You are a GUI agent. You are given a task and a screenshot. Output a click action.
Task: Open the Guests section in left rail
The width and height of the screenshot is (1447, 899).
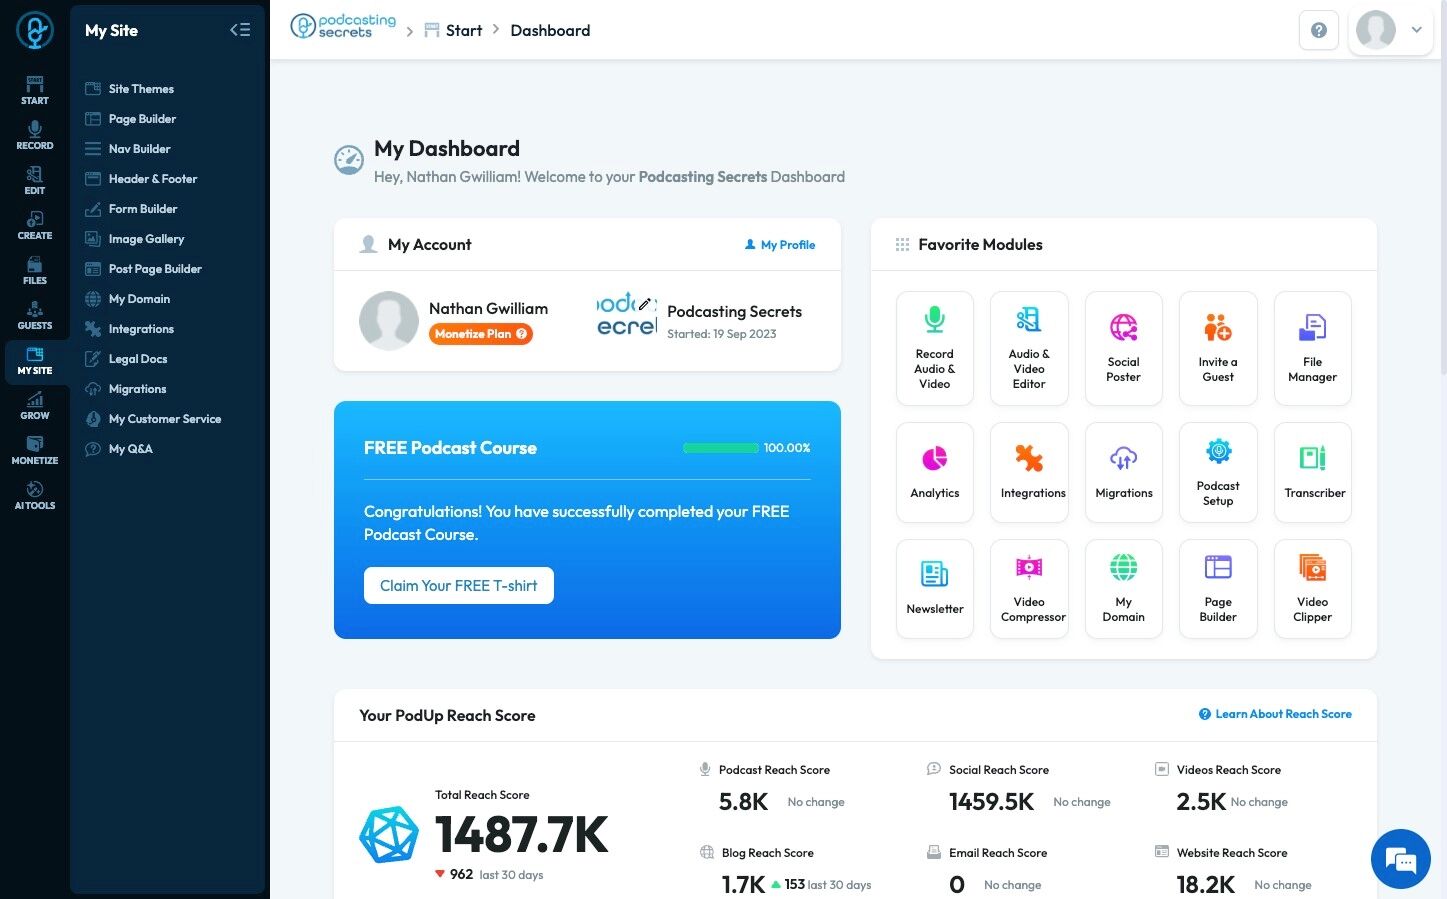(35, 315)
